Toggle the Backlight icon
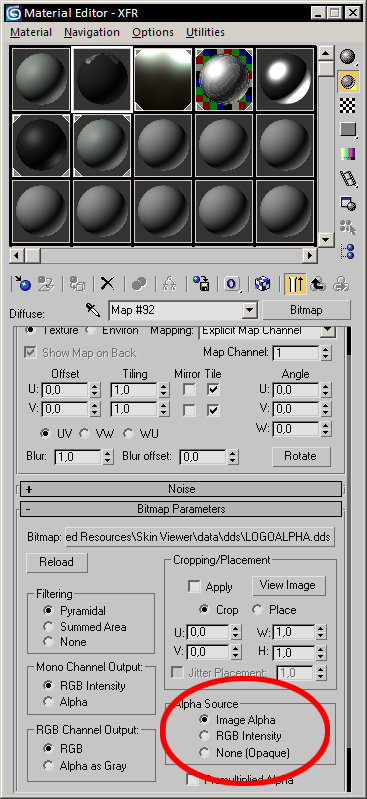This screenshot has width=367, height=799. tap(349, 81)
